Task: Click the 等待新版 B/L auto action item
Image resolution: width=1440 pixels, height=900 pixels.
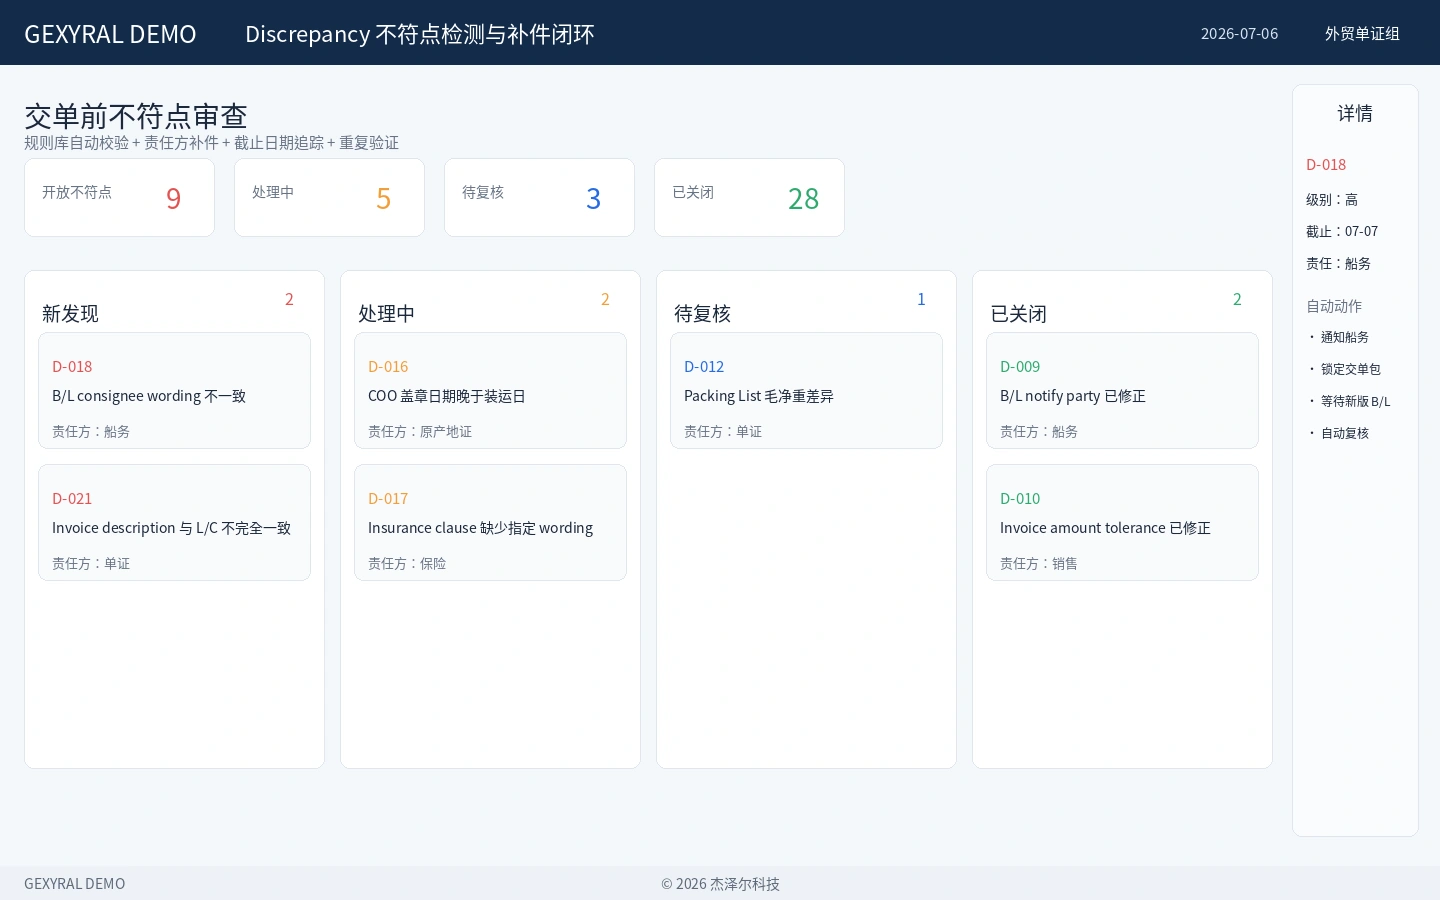Action: [x=1350, y=402]
